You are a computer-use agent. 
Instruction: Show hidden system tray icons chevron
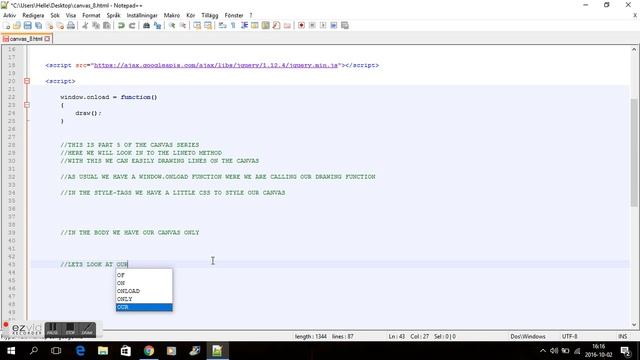tap(542, 351)
